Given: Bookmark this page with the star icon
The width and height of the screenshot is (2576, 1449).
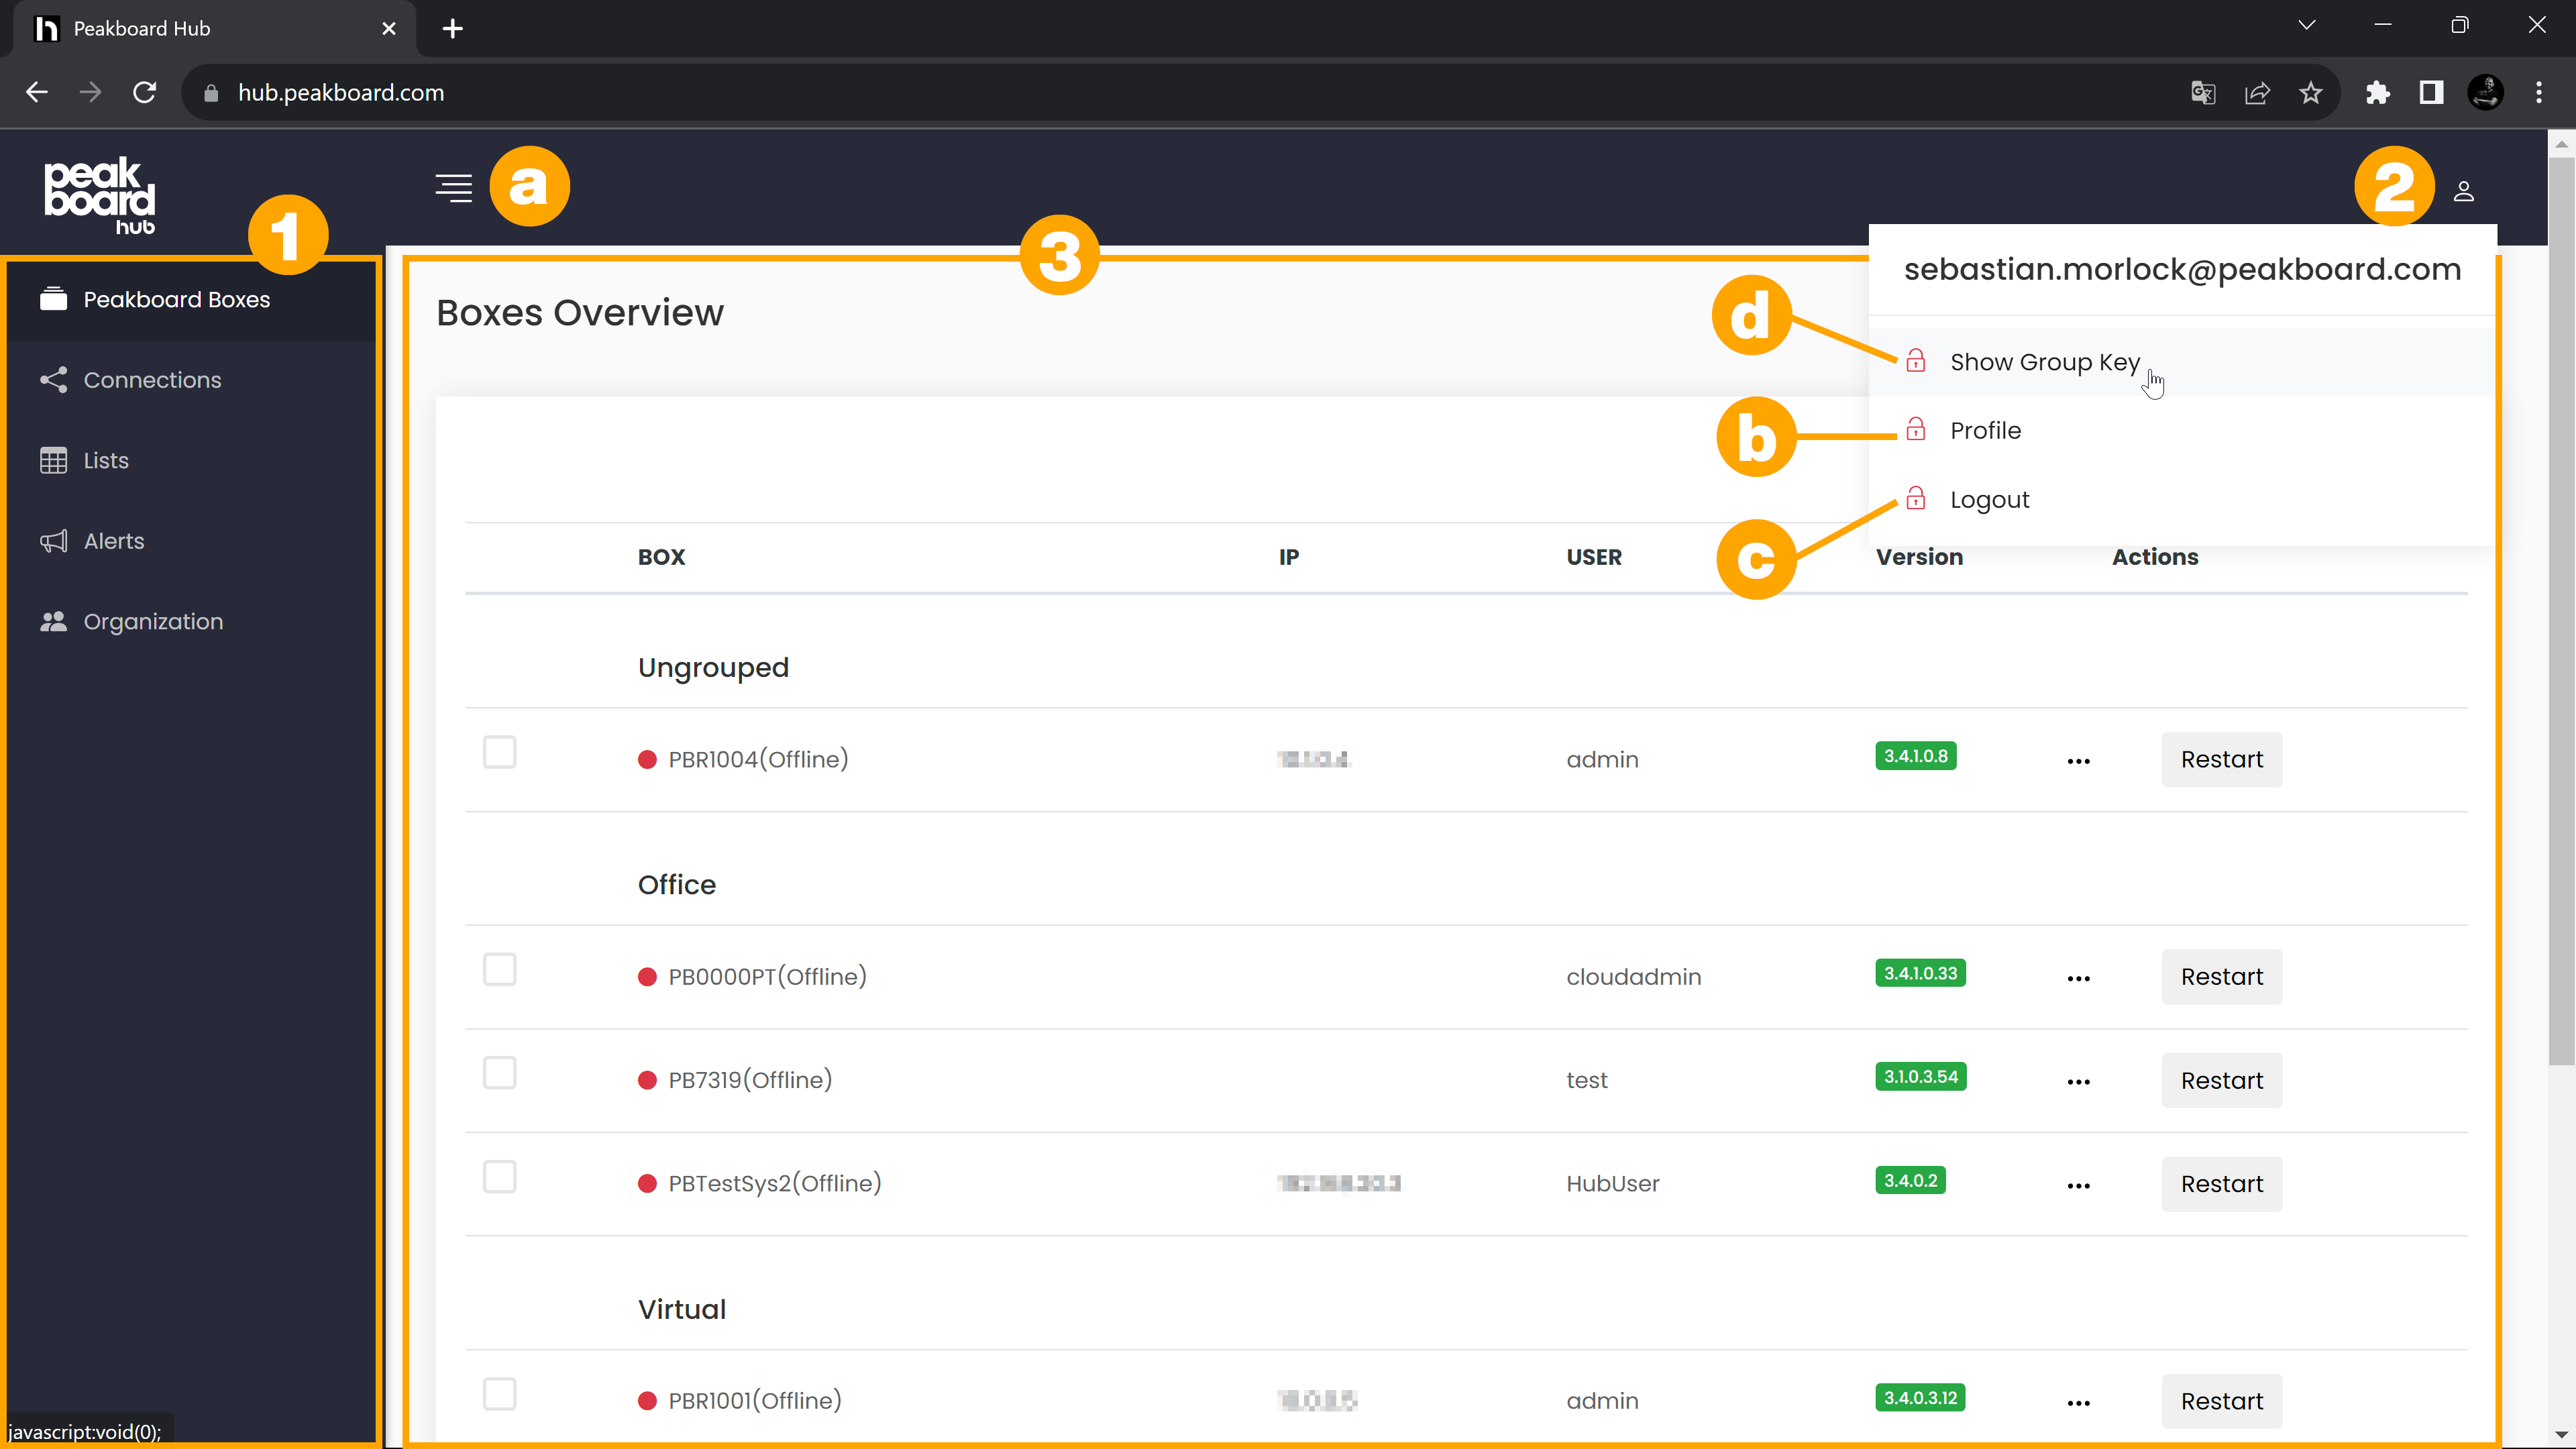Looking at the screenshot, I should pos(2310,93).
